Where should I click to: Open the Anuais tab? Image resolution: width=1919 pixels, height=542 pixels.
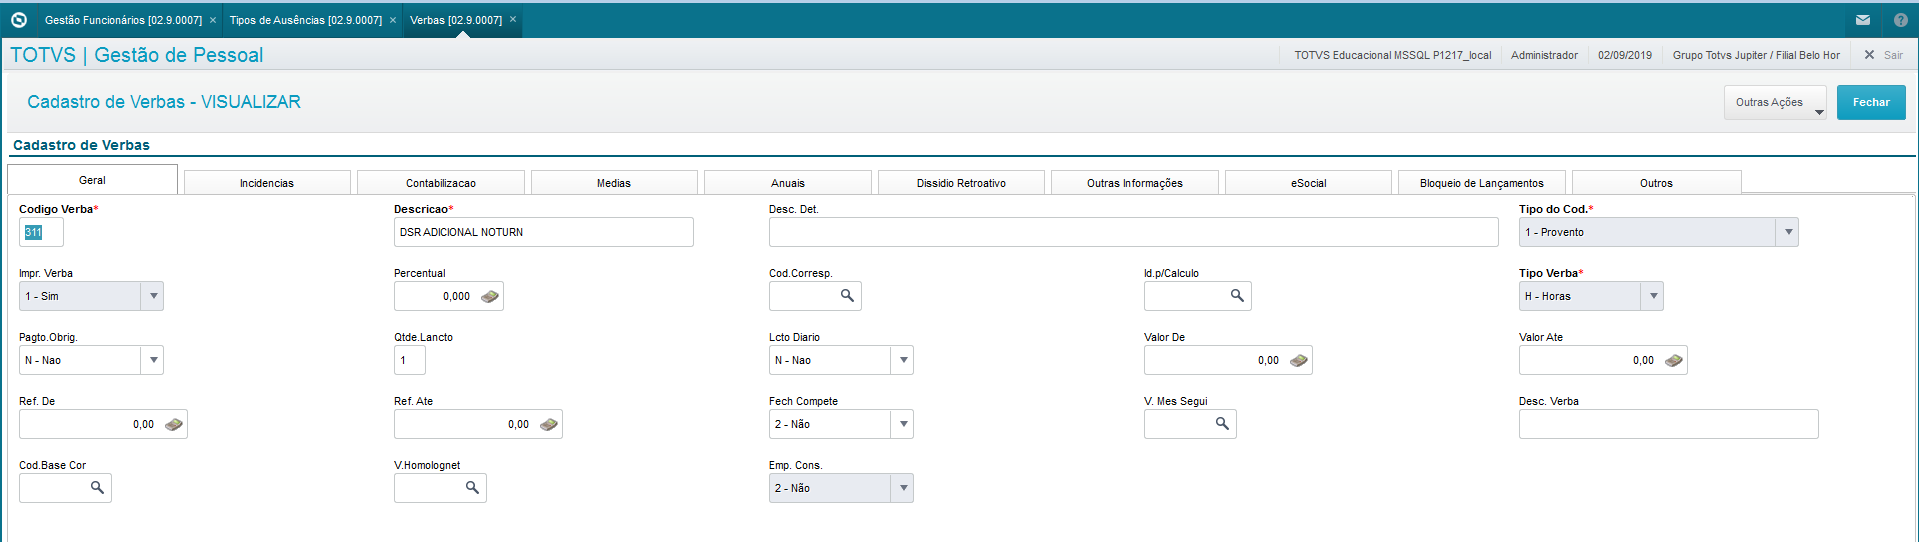point(788,183)
